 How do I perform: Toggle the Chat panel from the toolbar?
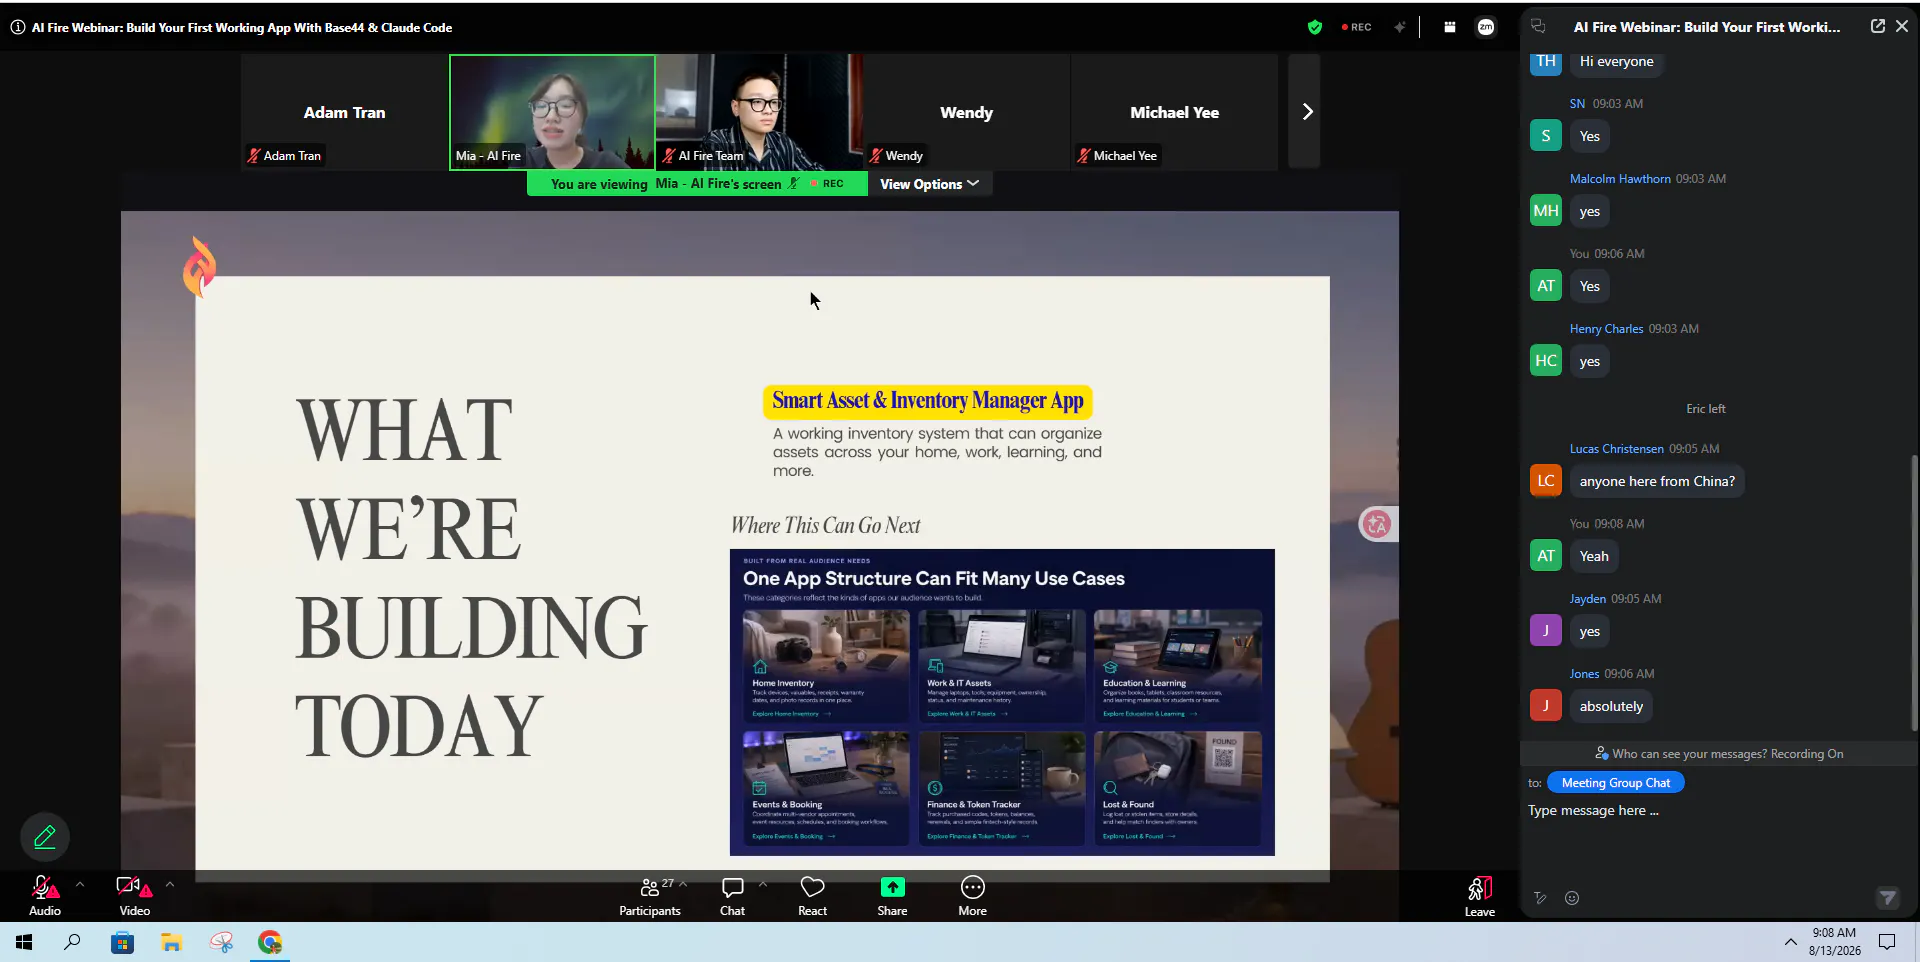(x=732, y=895)
